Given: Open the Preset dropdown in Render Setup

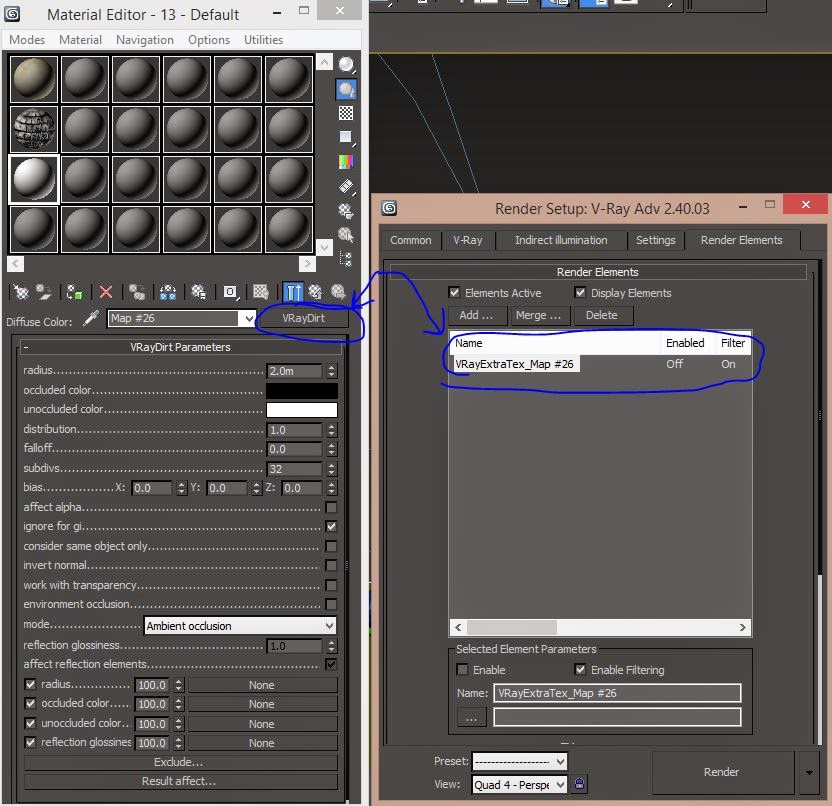Looking at the screenshot, I should pos(520,761).
